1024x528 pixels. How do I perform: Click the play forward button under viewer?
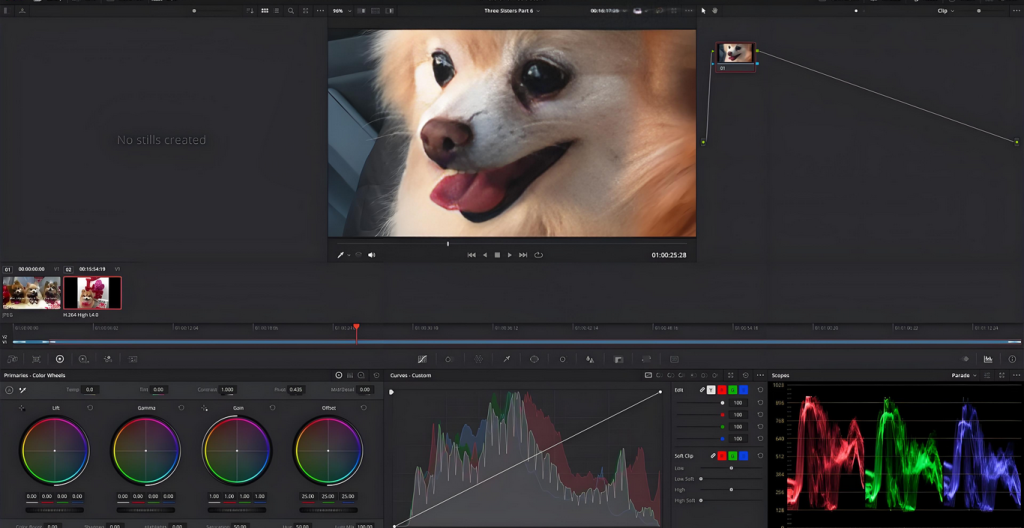coord(509,255)
